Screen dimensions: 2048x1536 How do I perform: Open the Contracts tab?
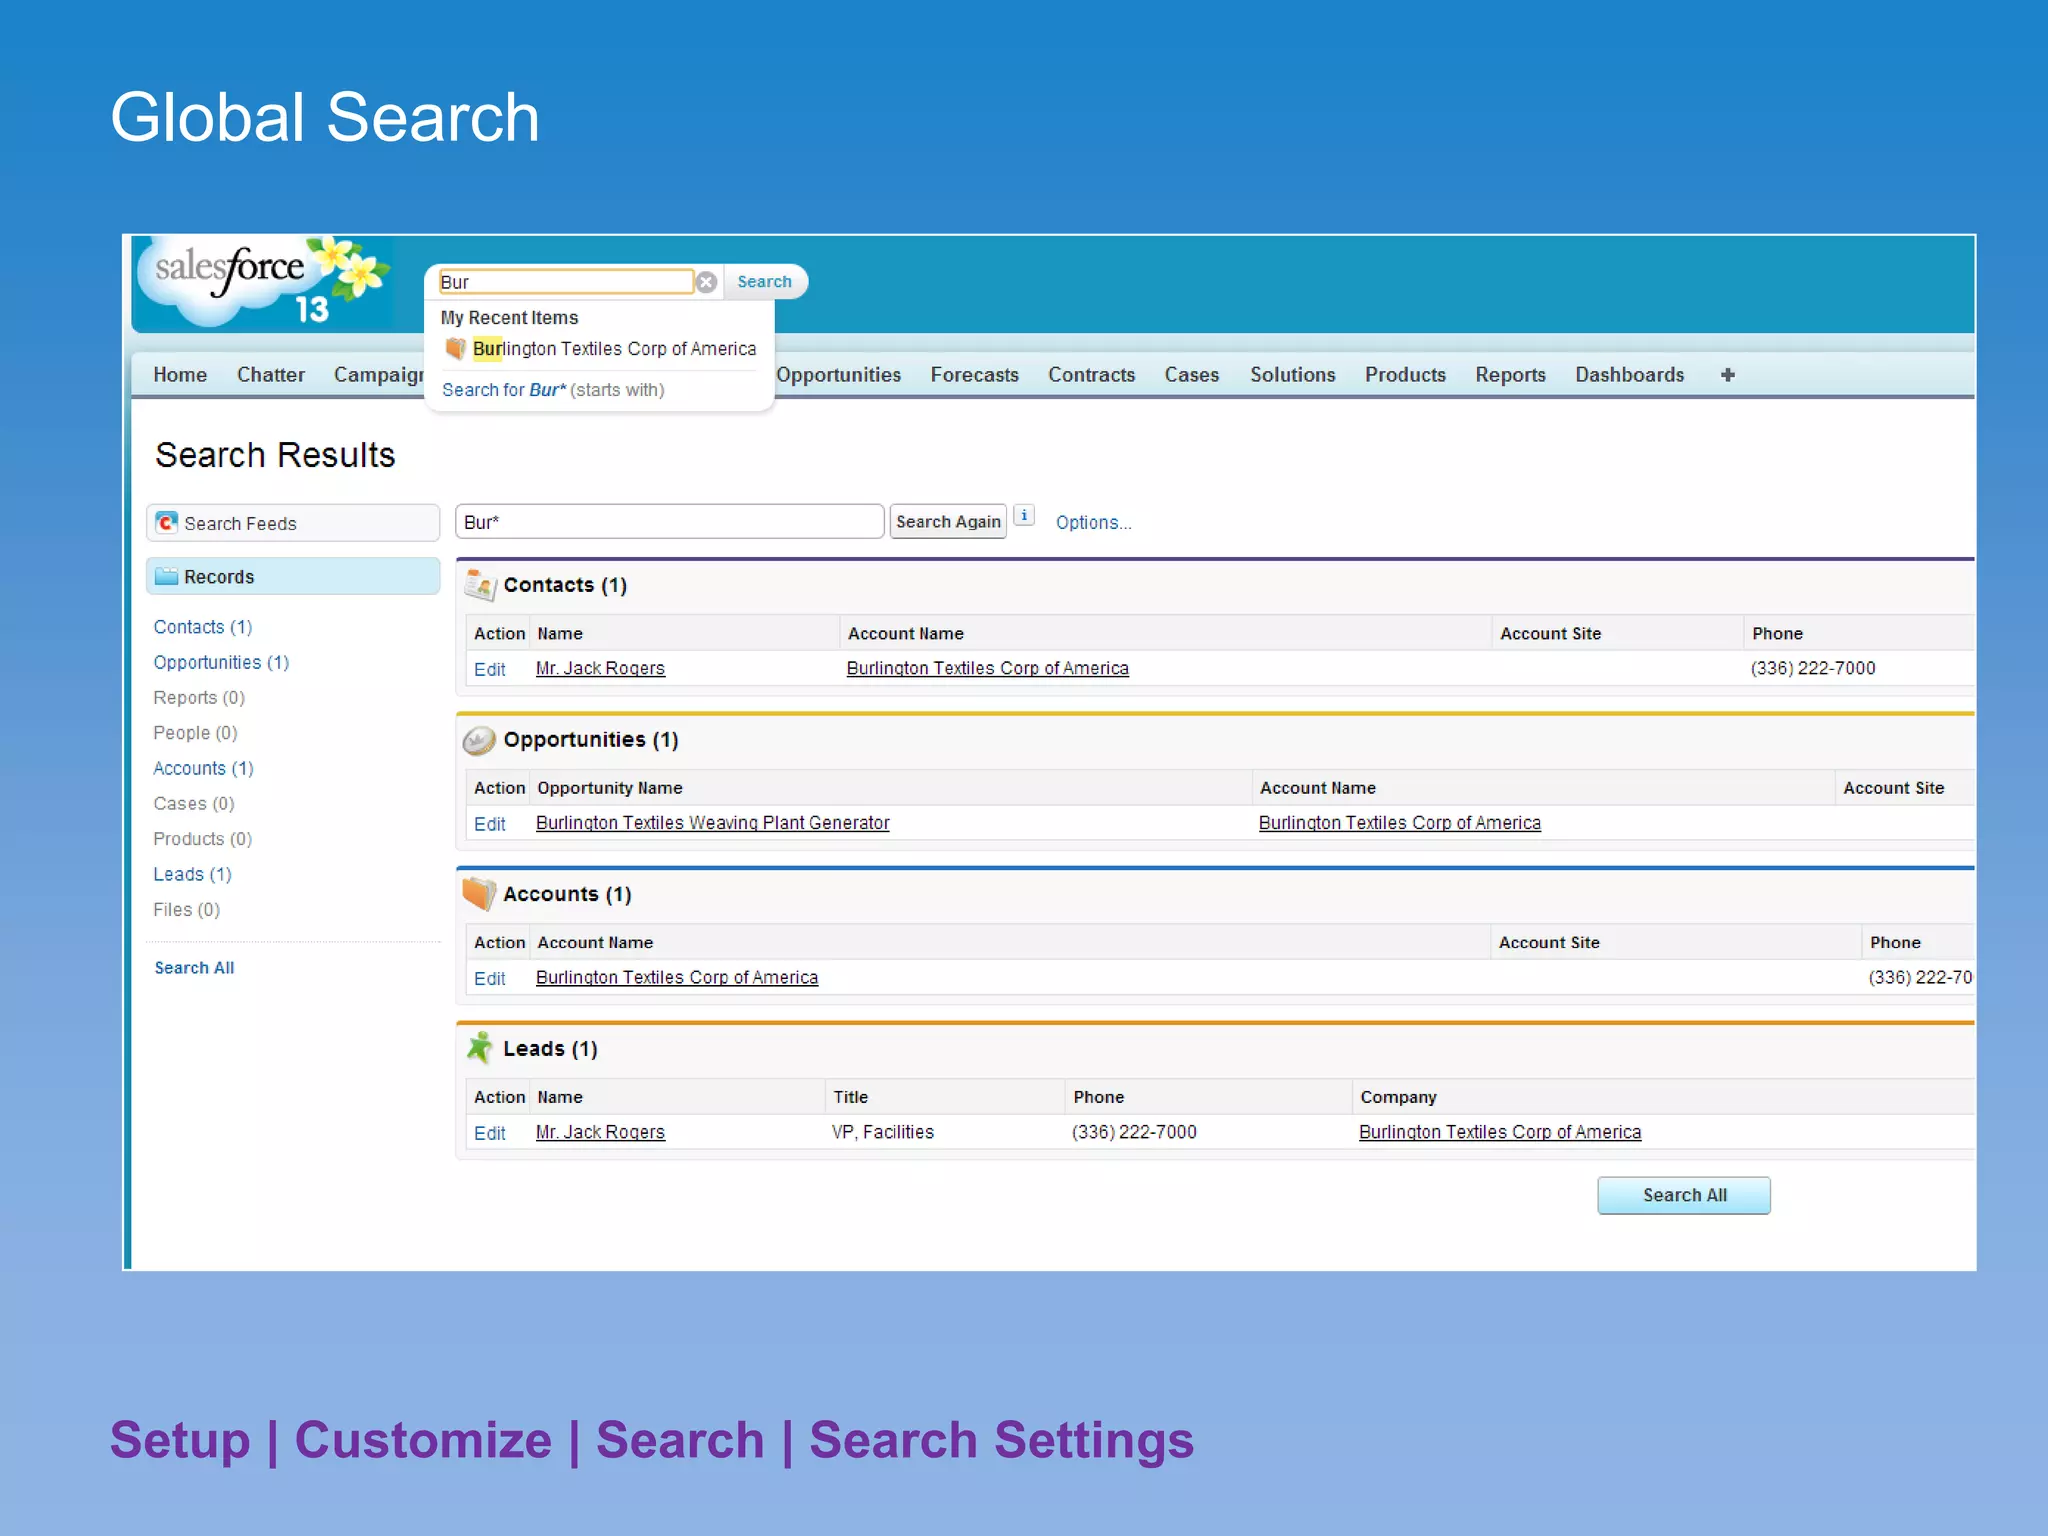1091,375
